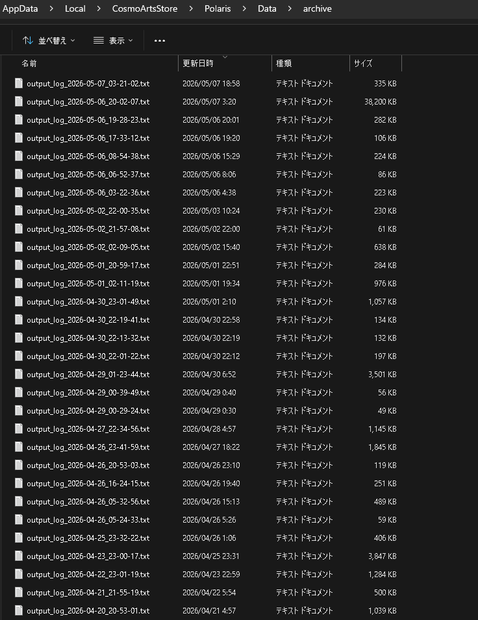The height and width of the screenshot is (620, 478).
Task: Expand the chevron after Polaris in breadcrumb
Action: click(244, 9)
